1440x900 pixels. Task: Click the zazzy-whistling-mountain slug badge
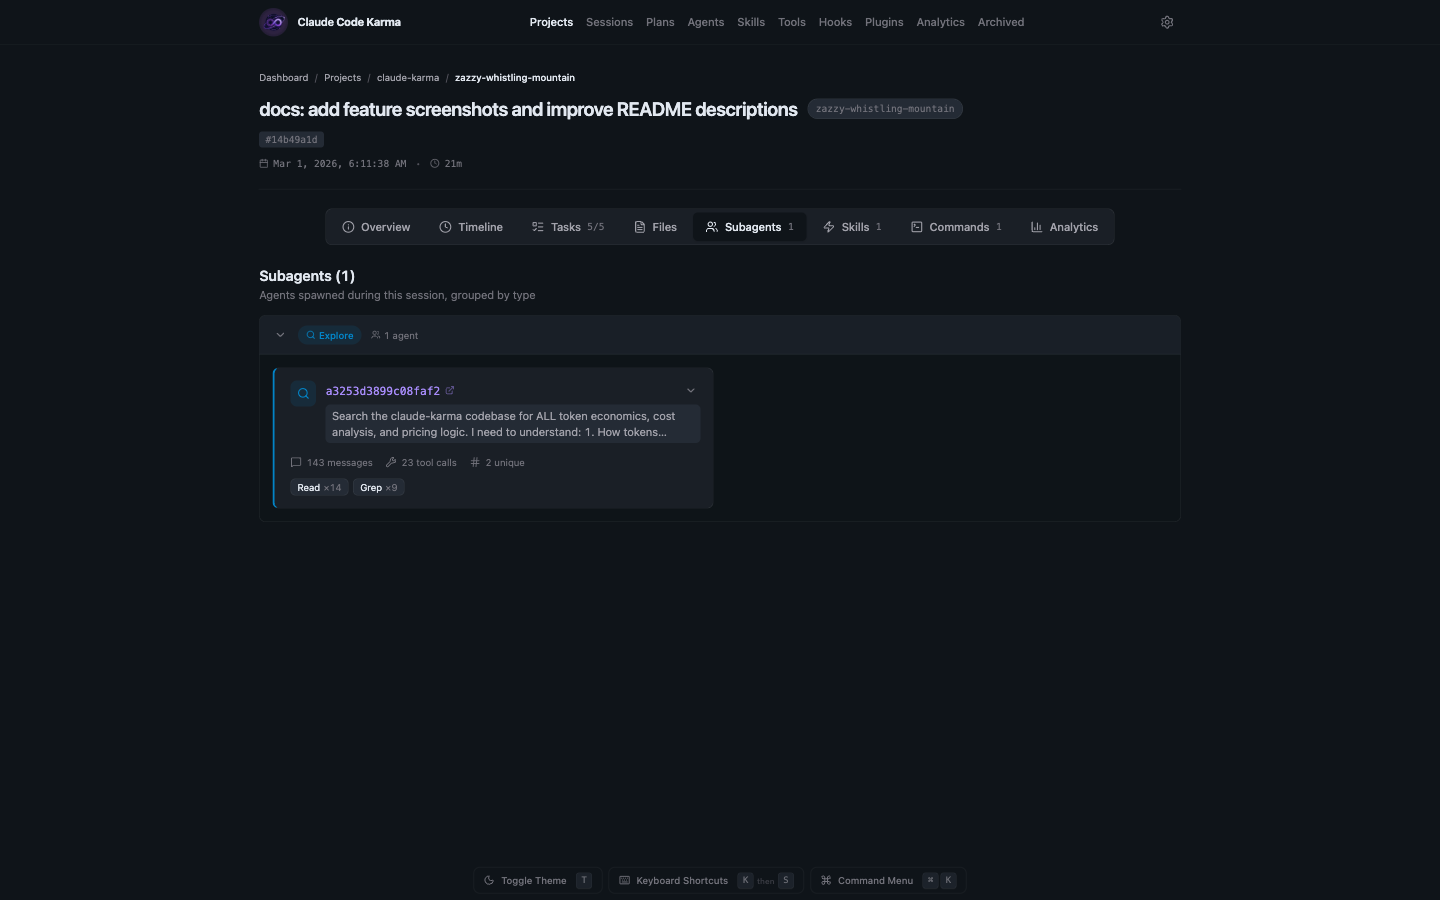[885, 109]
